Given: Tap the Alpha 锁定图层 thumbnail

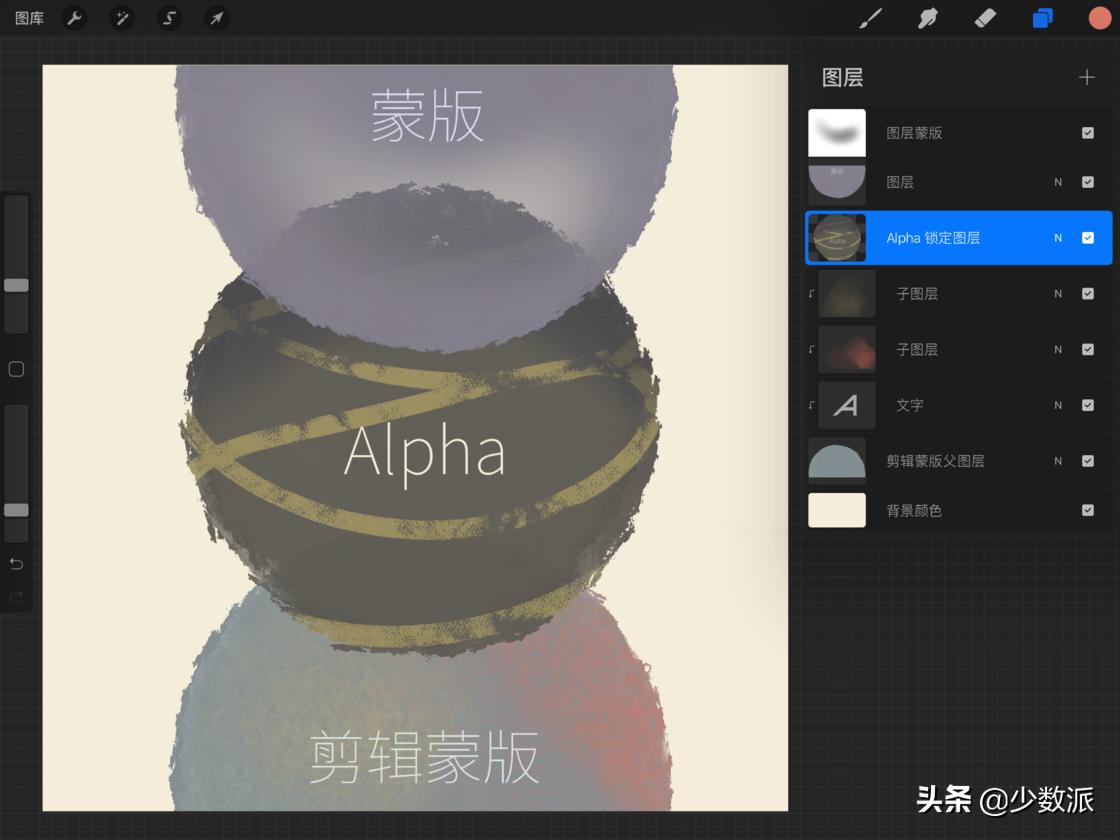Looking at the screenshot, I should [837, 238].
